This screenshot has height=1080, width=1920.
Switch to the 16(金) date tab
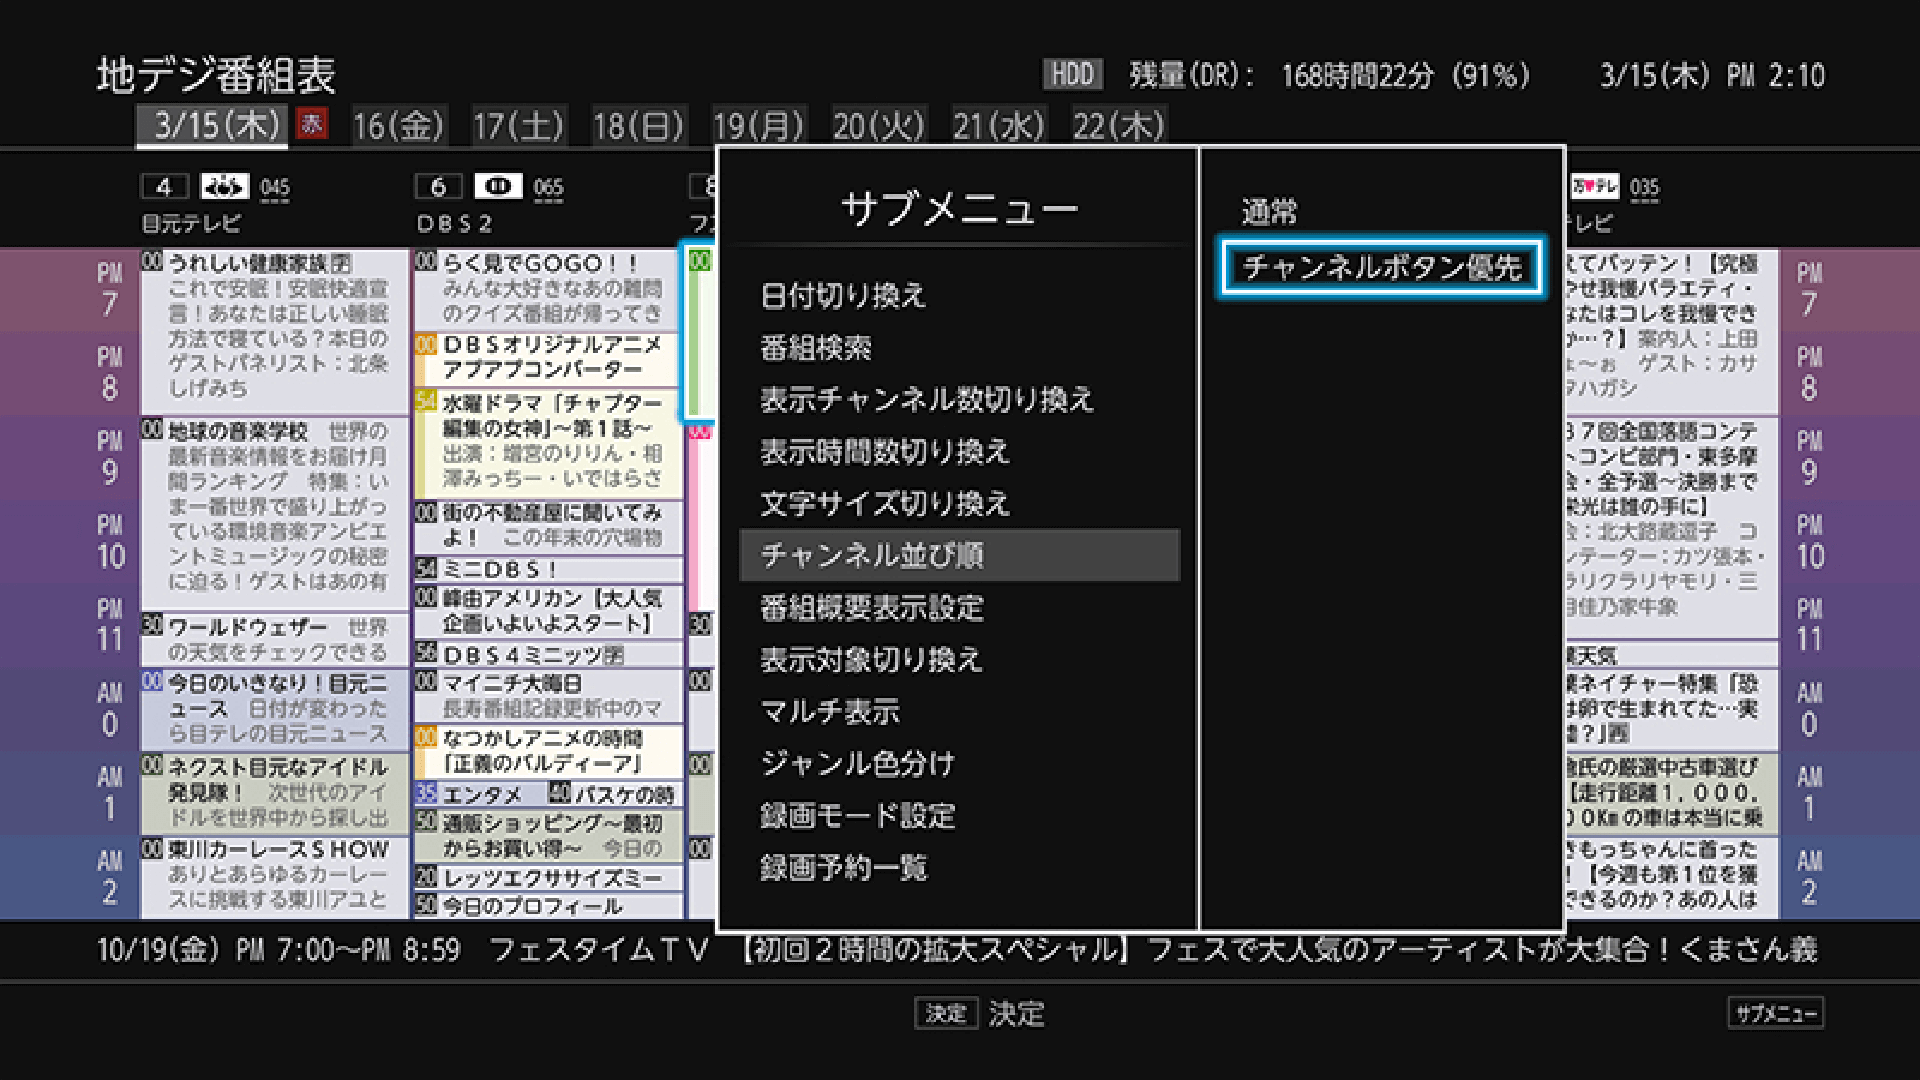pos(398,126)
